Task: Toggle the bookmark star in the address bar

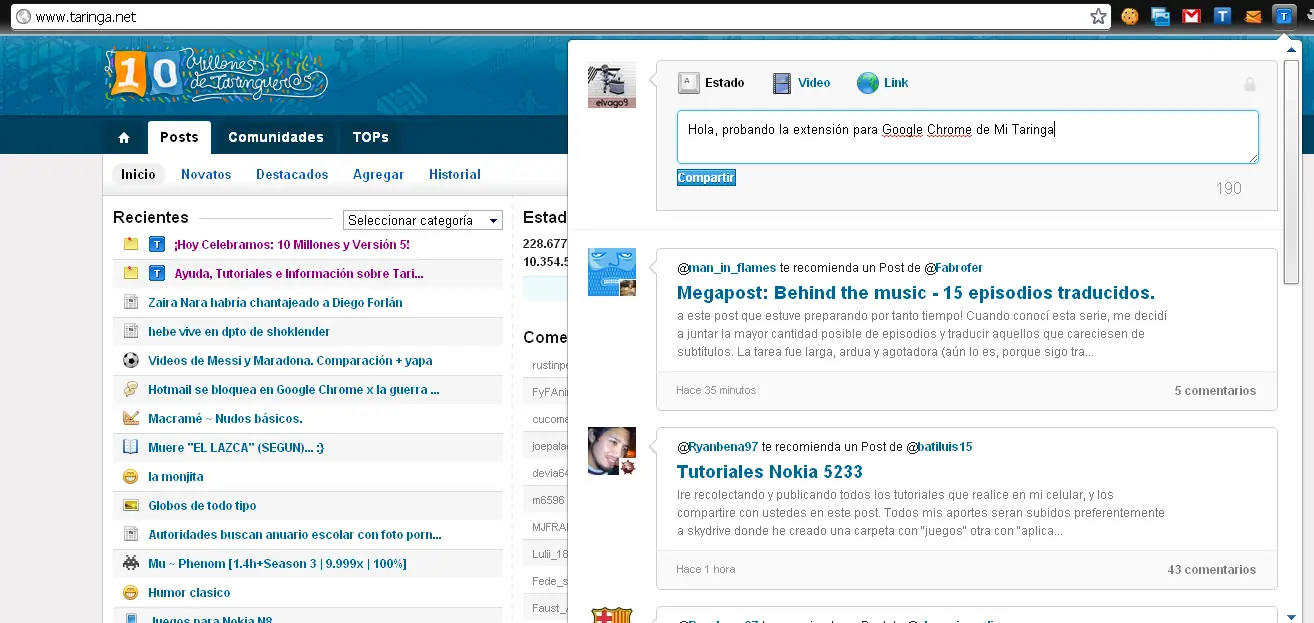Action: pos(1097,16)
